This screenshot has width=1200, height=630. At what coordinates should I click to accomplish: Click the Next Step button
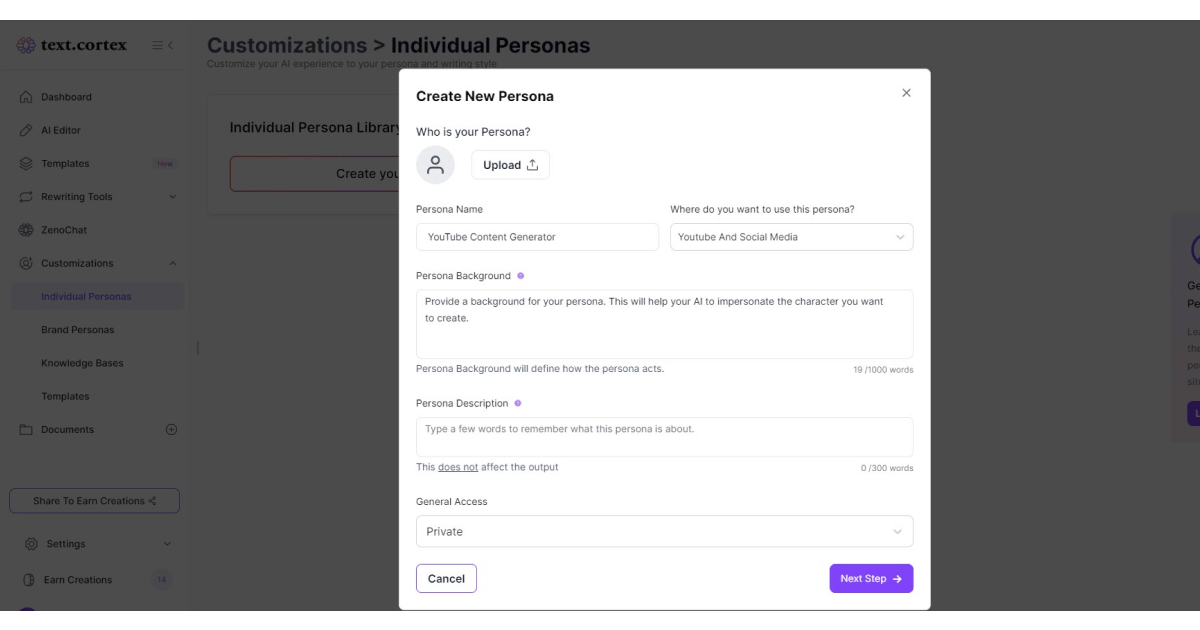pyautogui.click(x=871, y=579)
